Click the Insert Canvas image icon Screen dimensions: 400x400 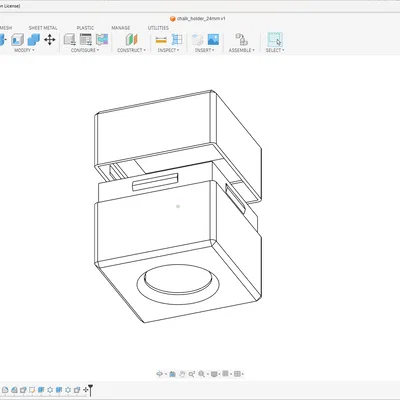point(213,40)
